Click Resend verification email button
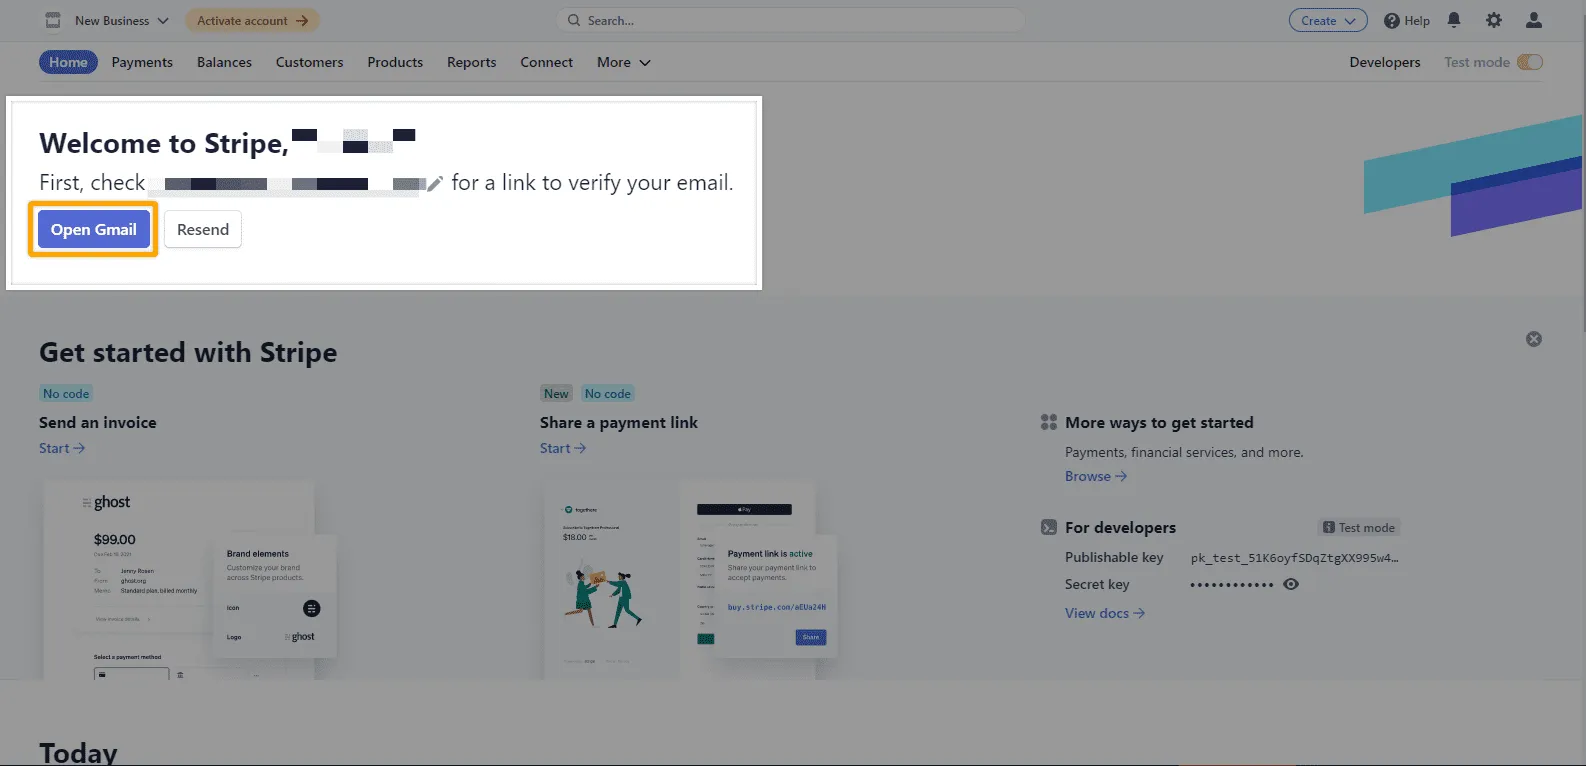 pos(203,229)
